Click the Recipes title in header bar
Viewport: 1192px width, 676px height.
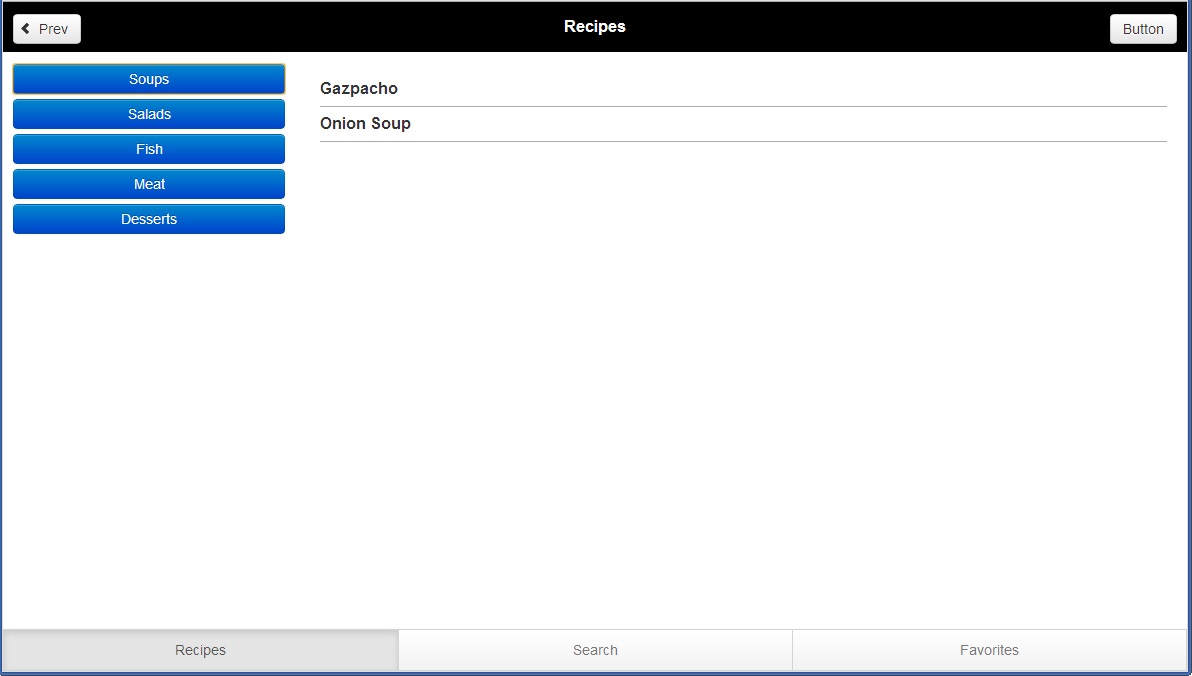point(595,27)
